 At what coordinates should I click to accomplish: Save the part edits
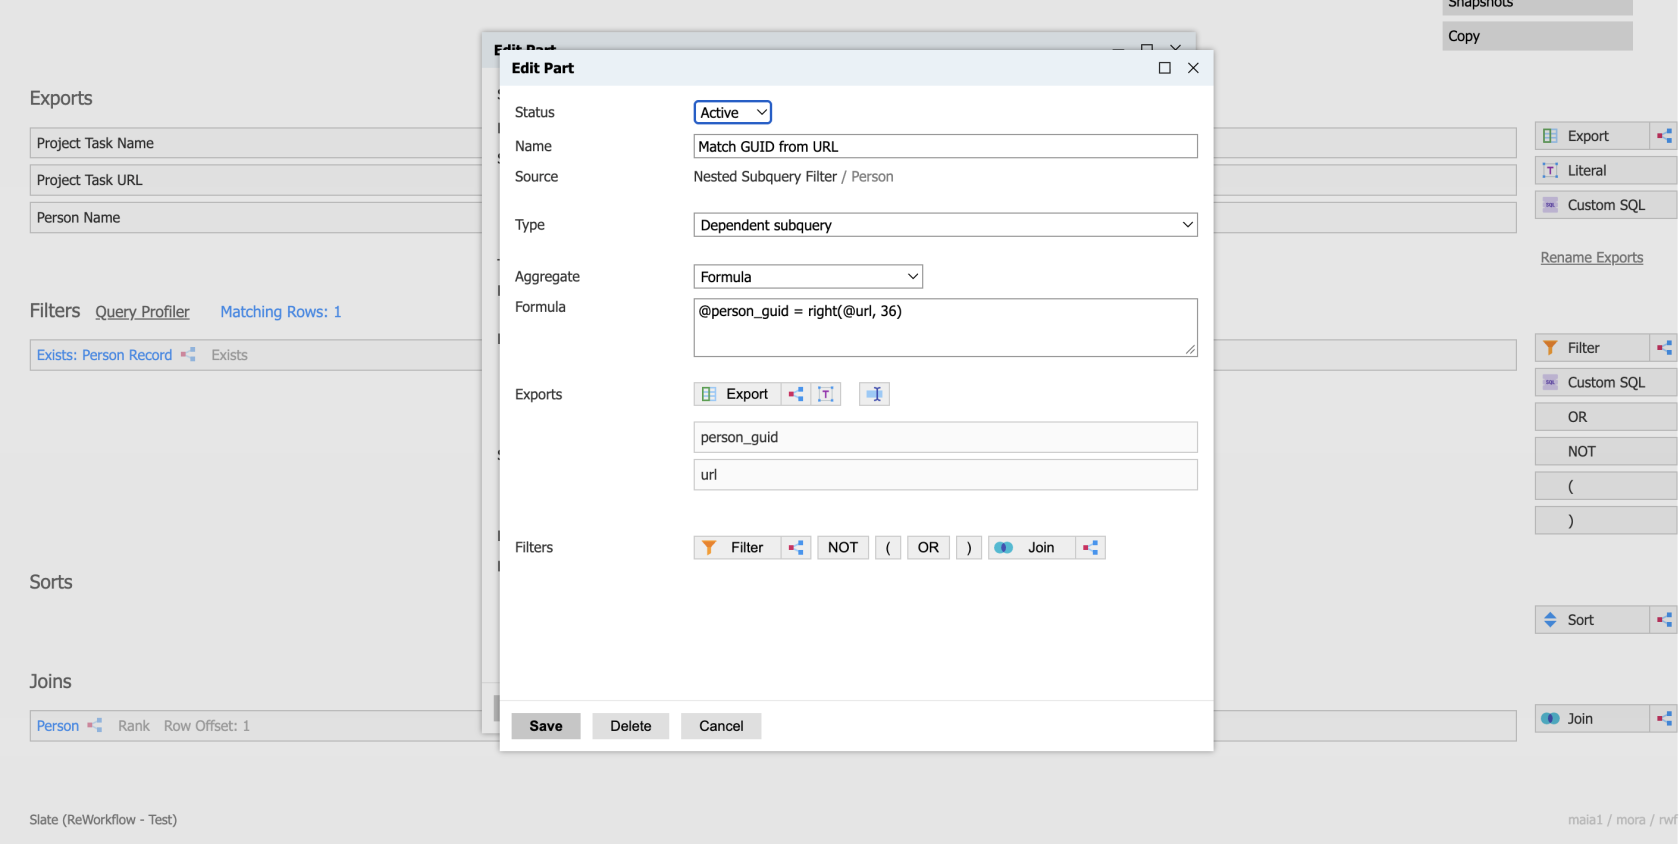pyautogui.click(x=546, y=726)
